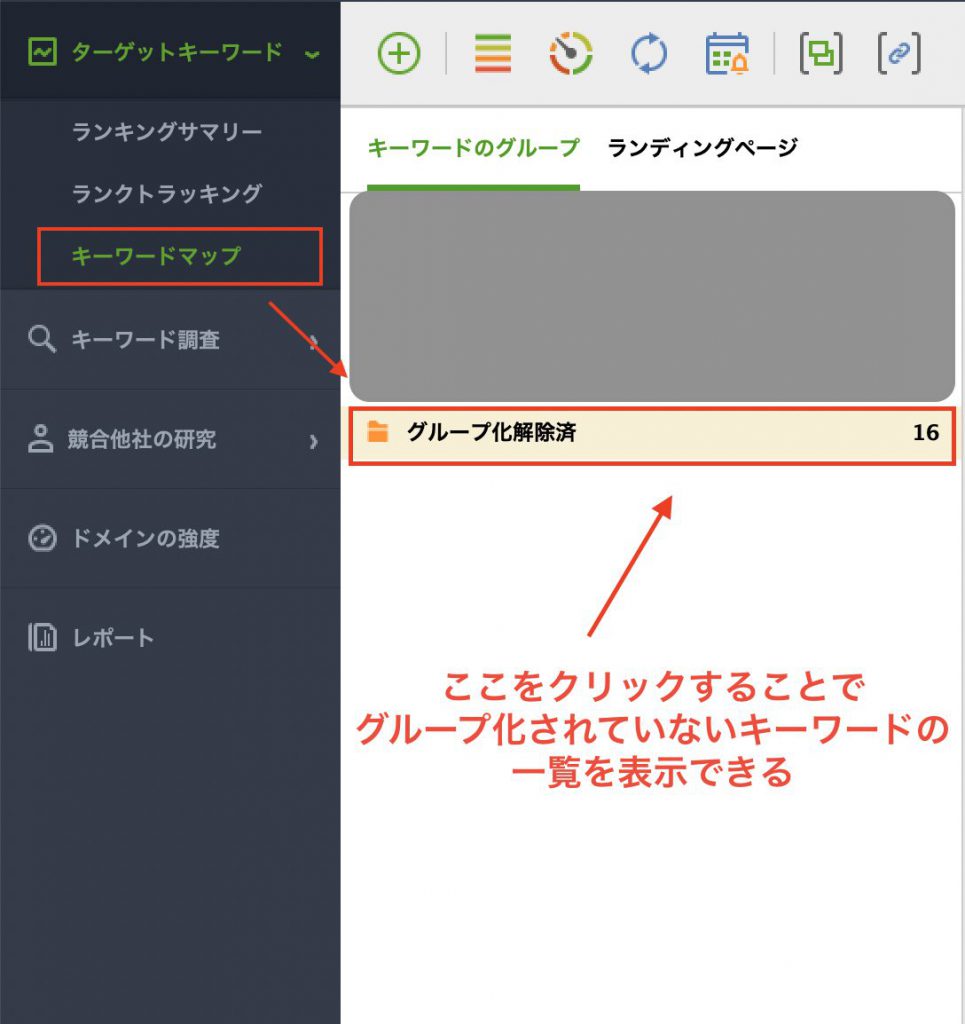965x1024 pixels.
Task: Click the ターゲットキーワード chart icon
Action: point(42,52)
